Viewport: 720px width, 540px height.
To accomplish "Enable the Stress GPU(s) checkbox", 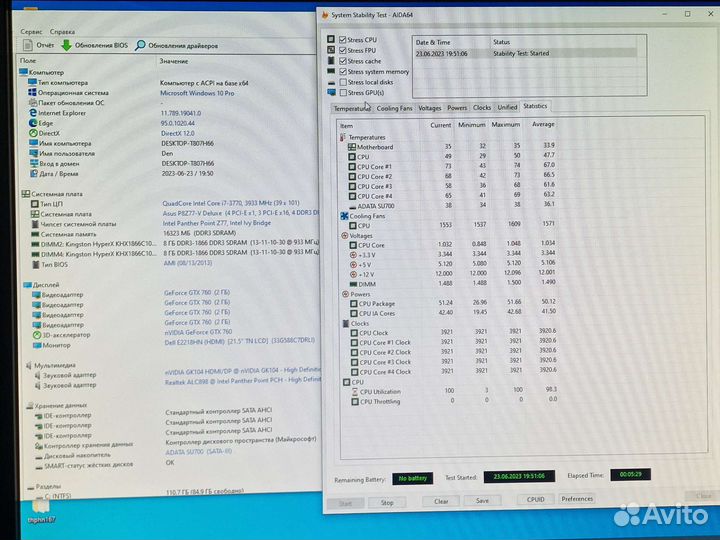I will 343,92.
